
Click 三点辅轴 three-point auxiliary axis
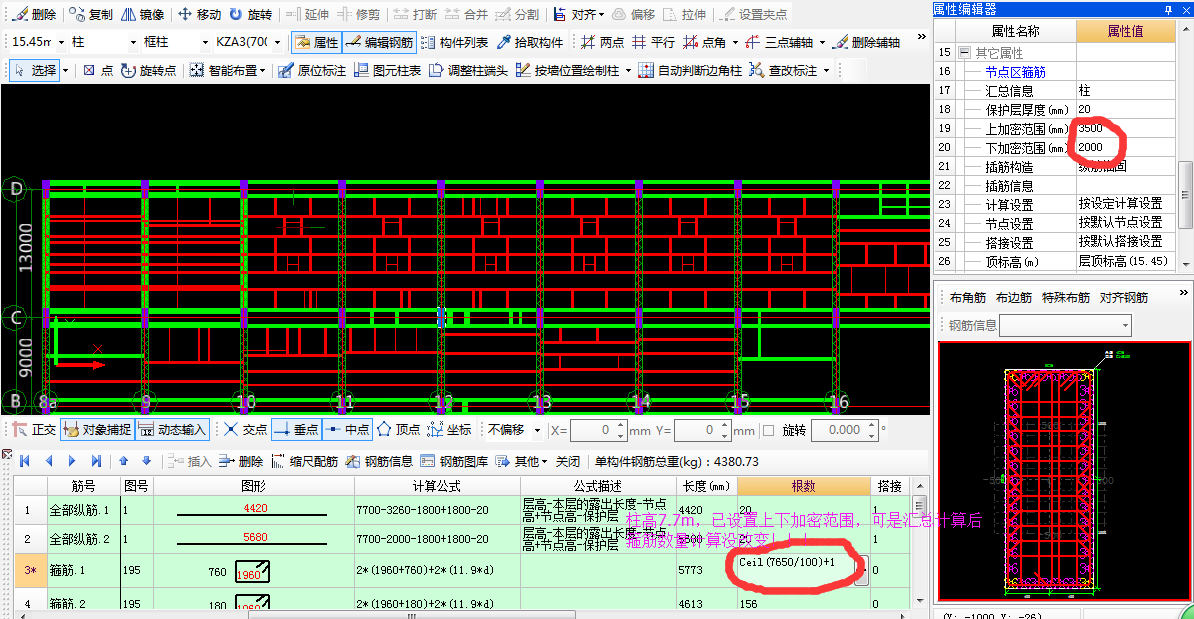point(779,43)
